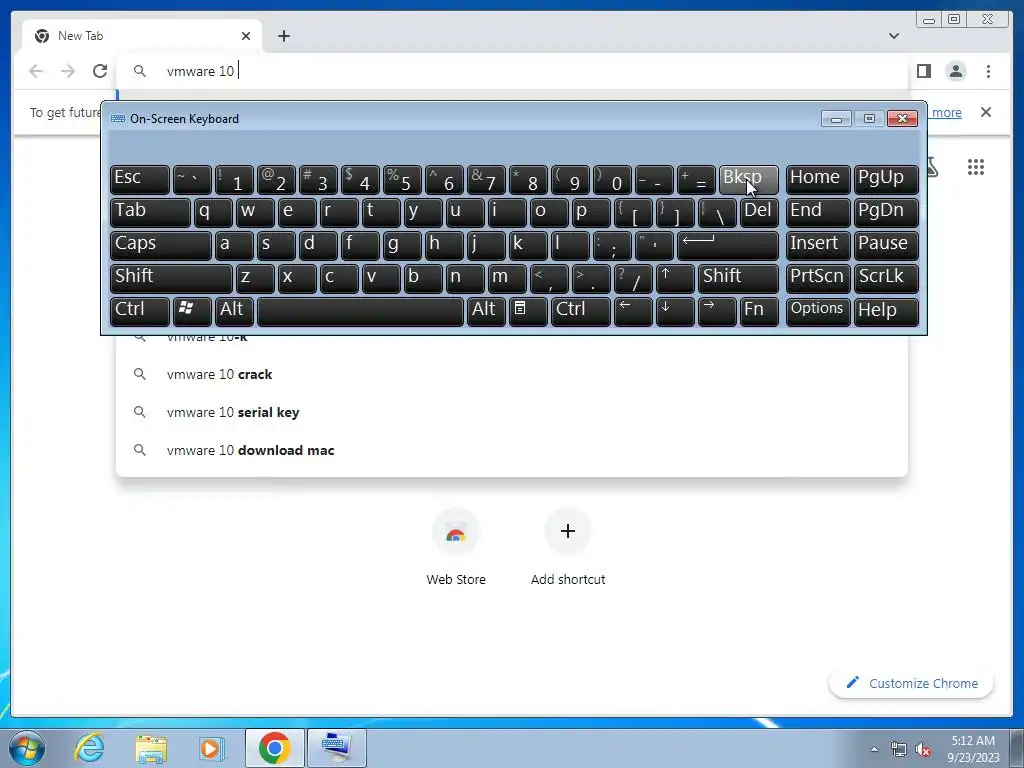Click the Pause key
Image resolution: width=1024 pixels, height=768 pixels.
pos(886,245)
